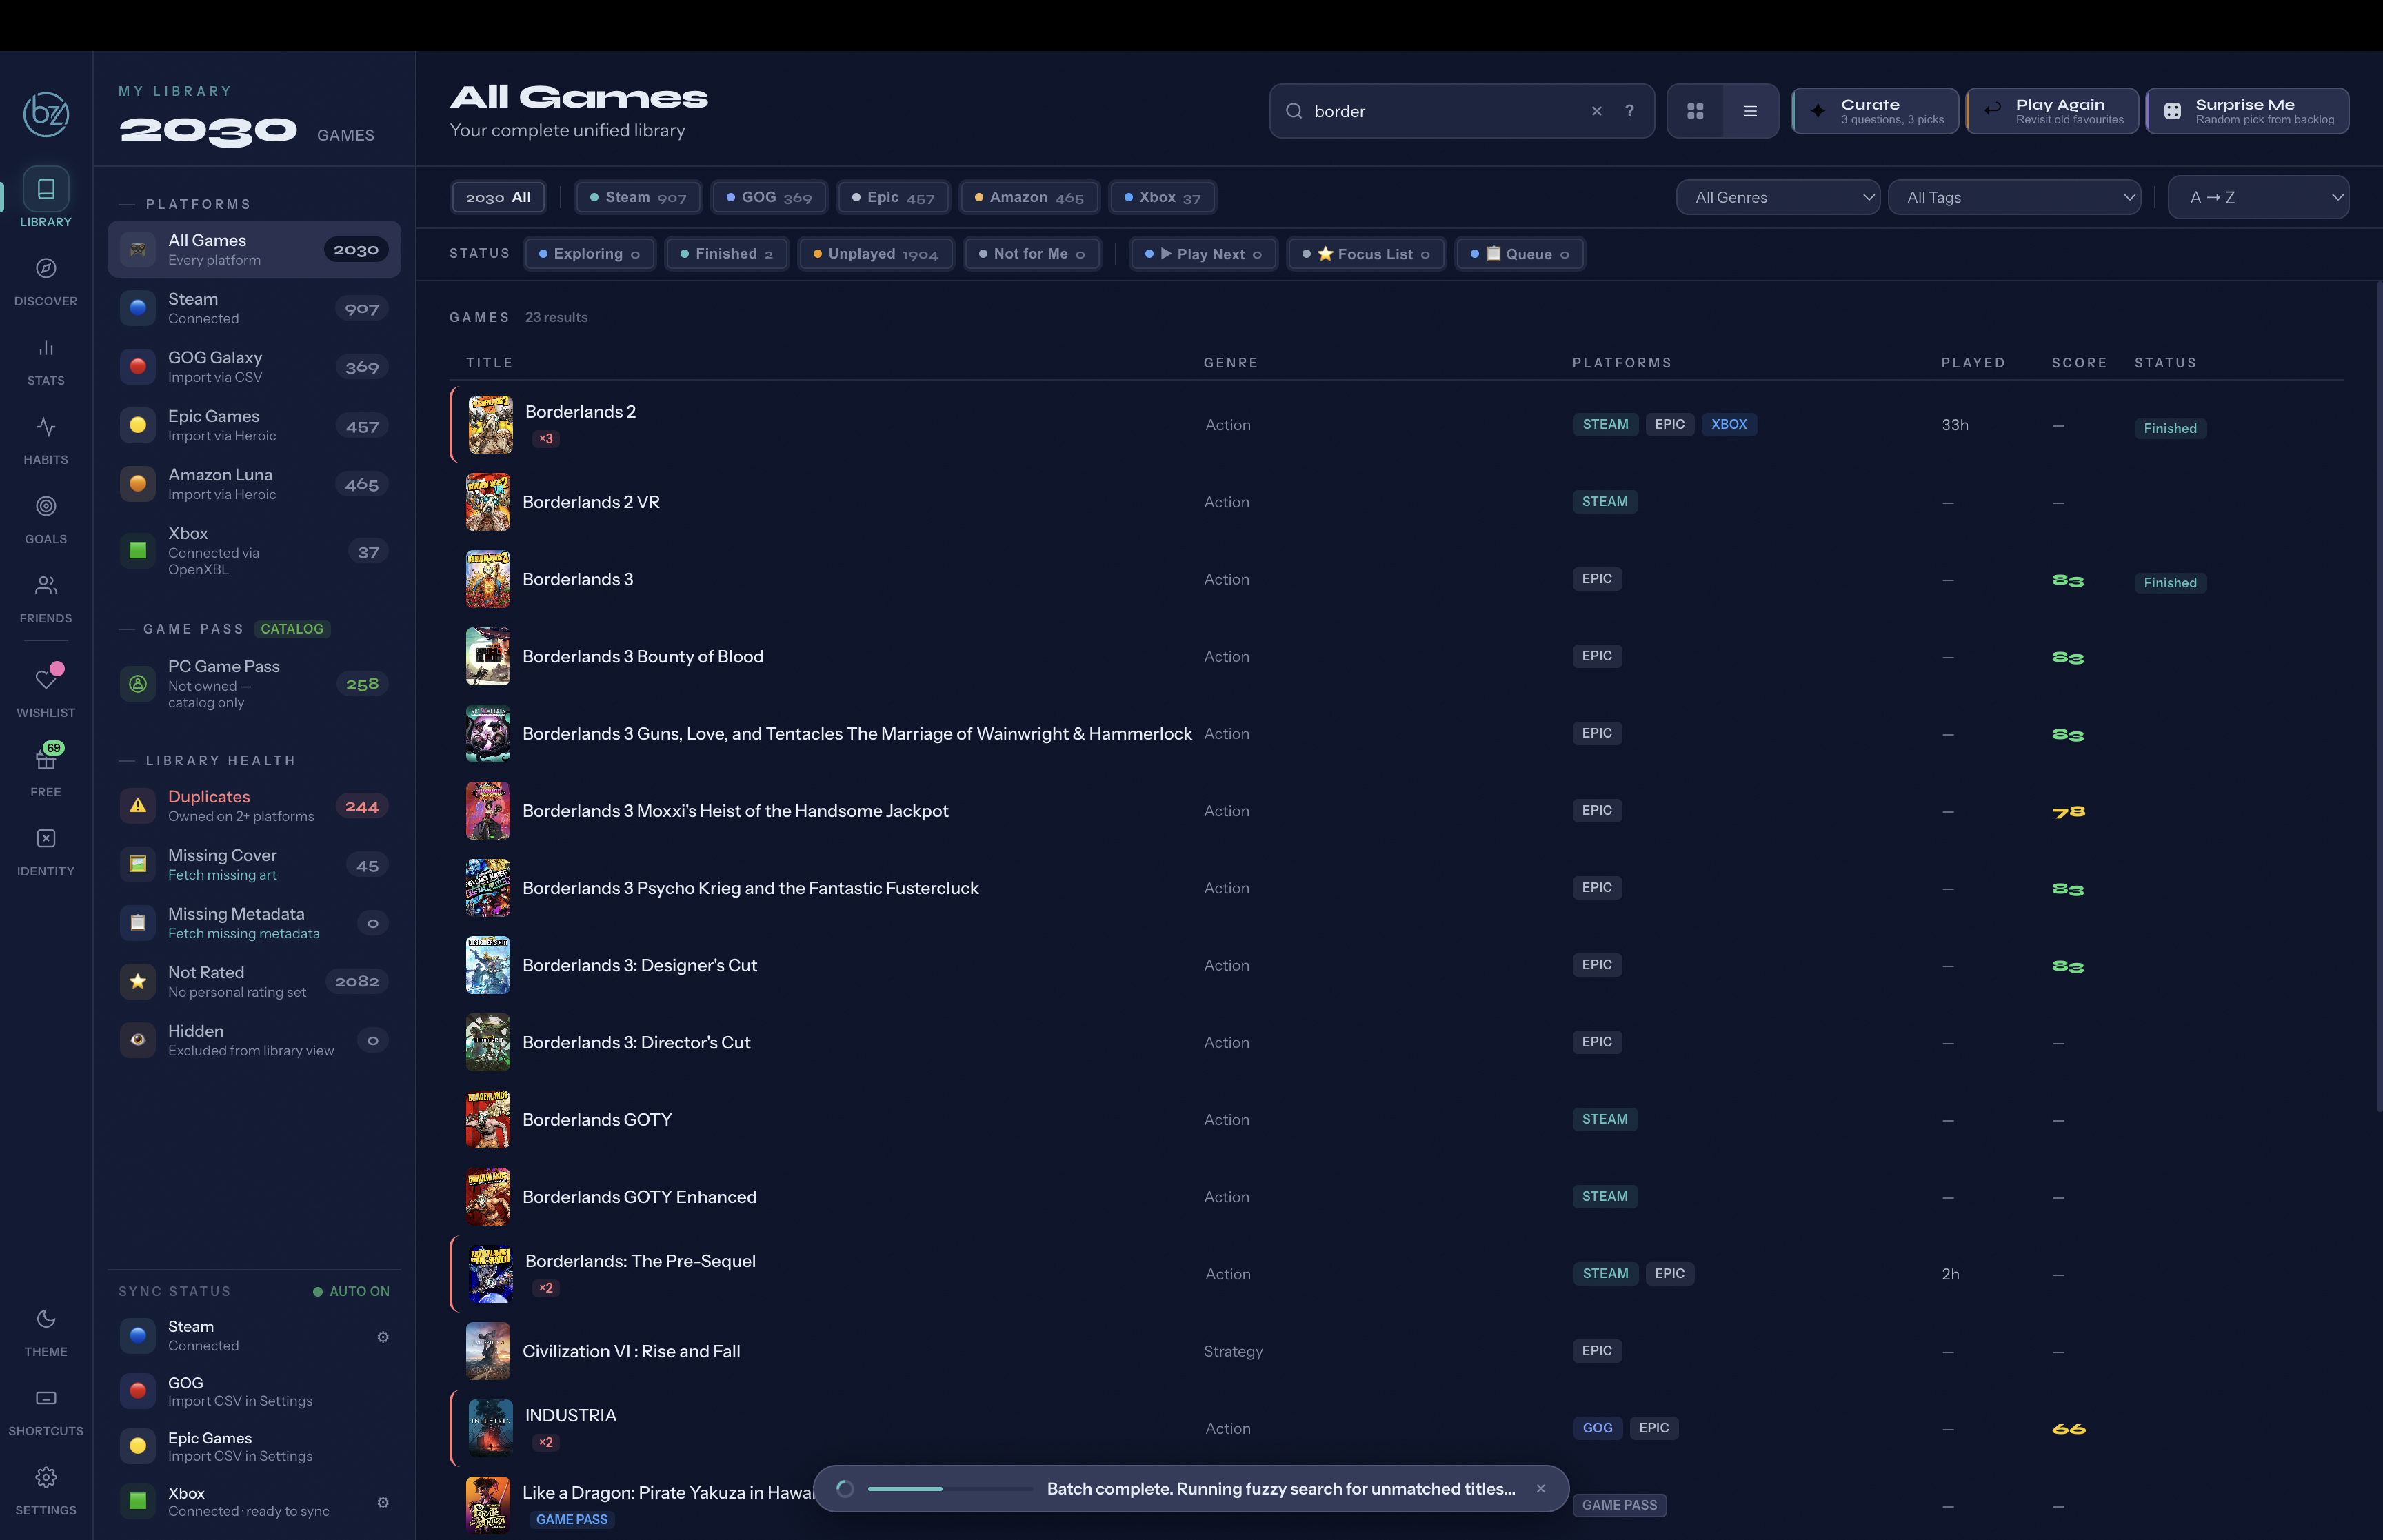Dismiss the batch complete notification

click(1541, 1489)
